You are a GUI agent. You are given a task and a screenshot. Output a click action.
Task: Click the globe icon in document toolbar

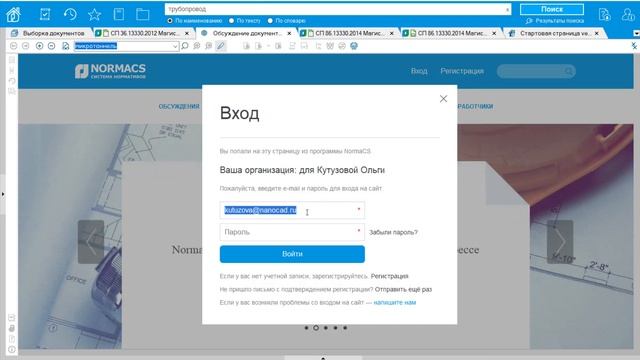354,46
